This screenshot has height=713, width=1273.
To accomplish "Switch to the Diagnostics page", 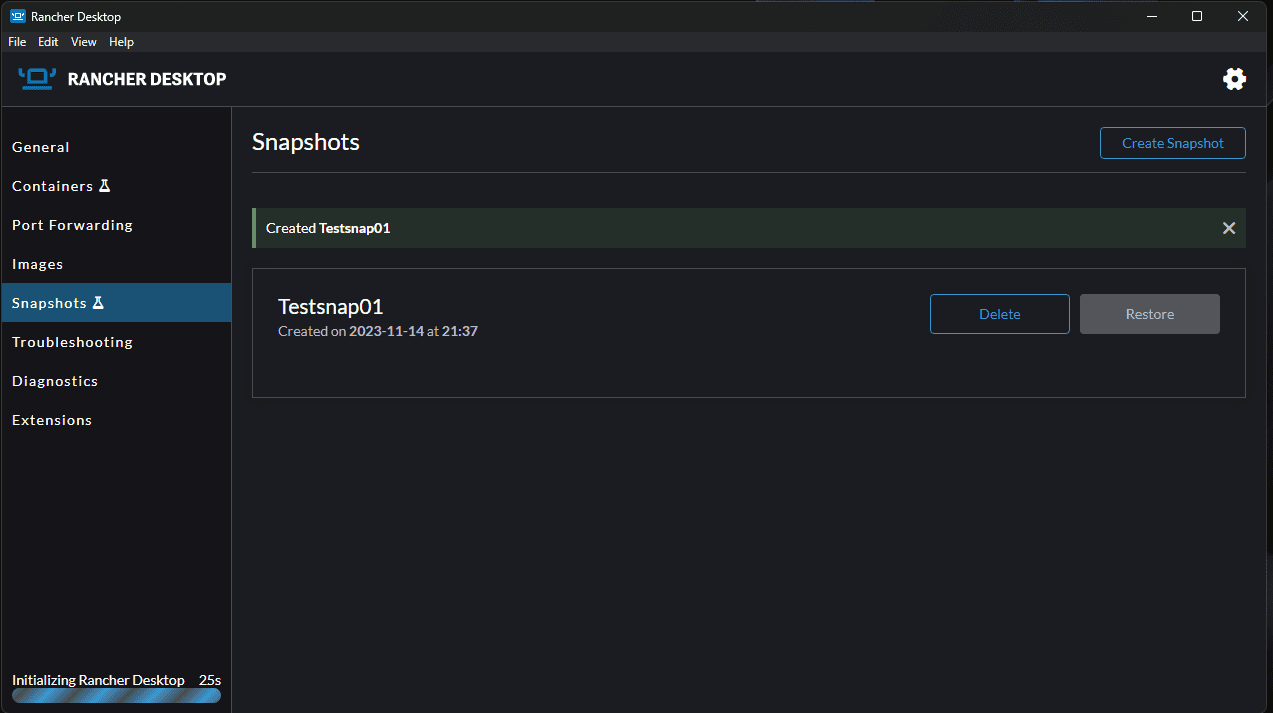I will [x=55, y=381].
